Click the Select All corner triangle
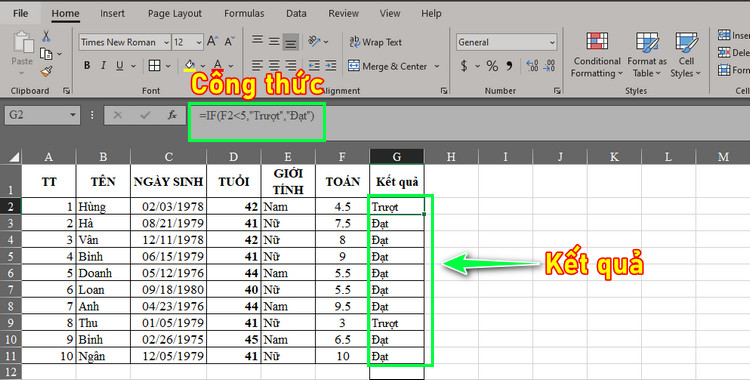The width and height of the screenshot is (750, 380). pos(14,157)
